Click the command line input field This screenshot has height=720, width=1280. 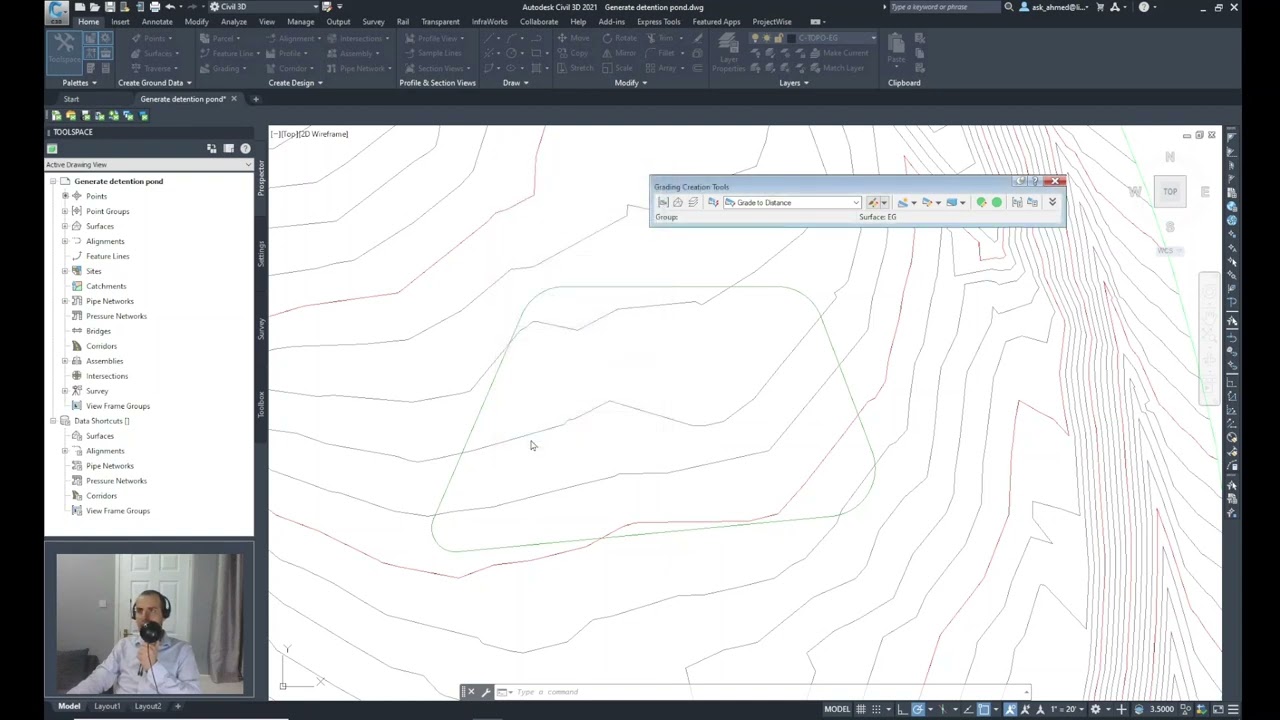point(770,692)
